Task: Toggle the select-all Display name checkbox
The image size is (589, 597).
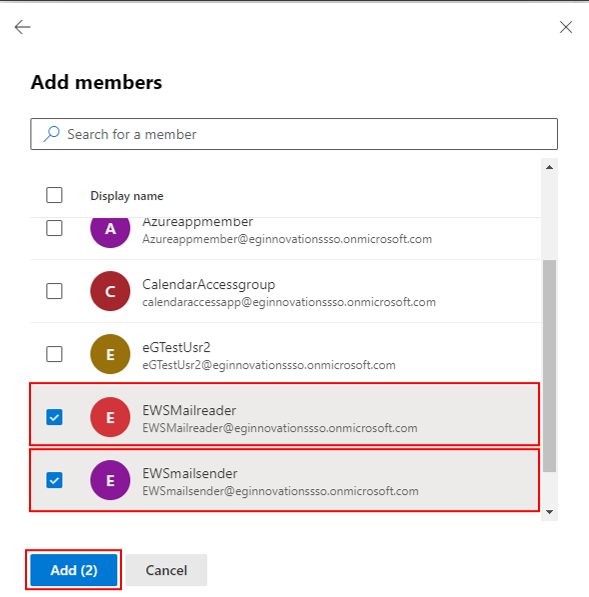Action: [54, 195]
